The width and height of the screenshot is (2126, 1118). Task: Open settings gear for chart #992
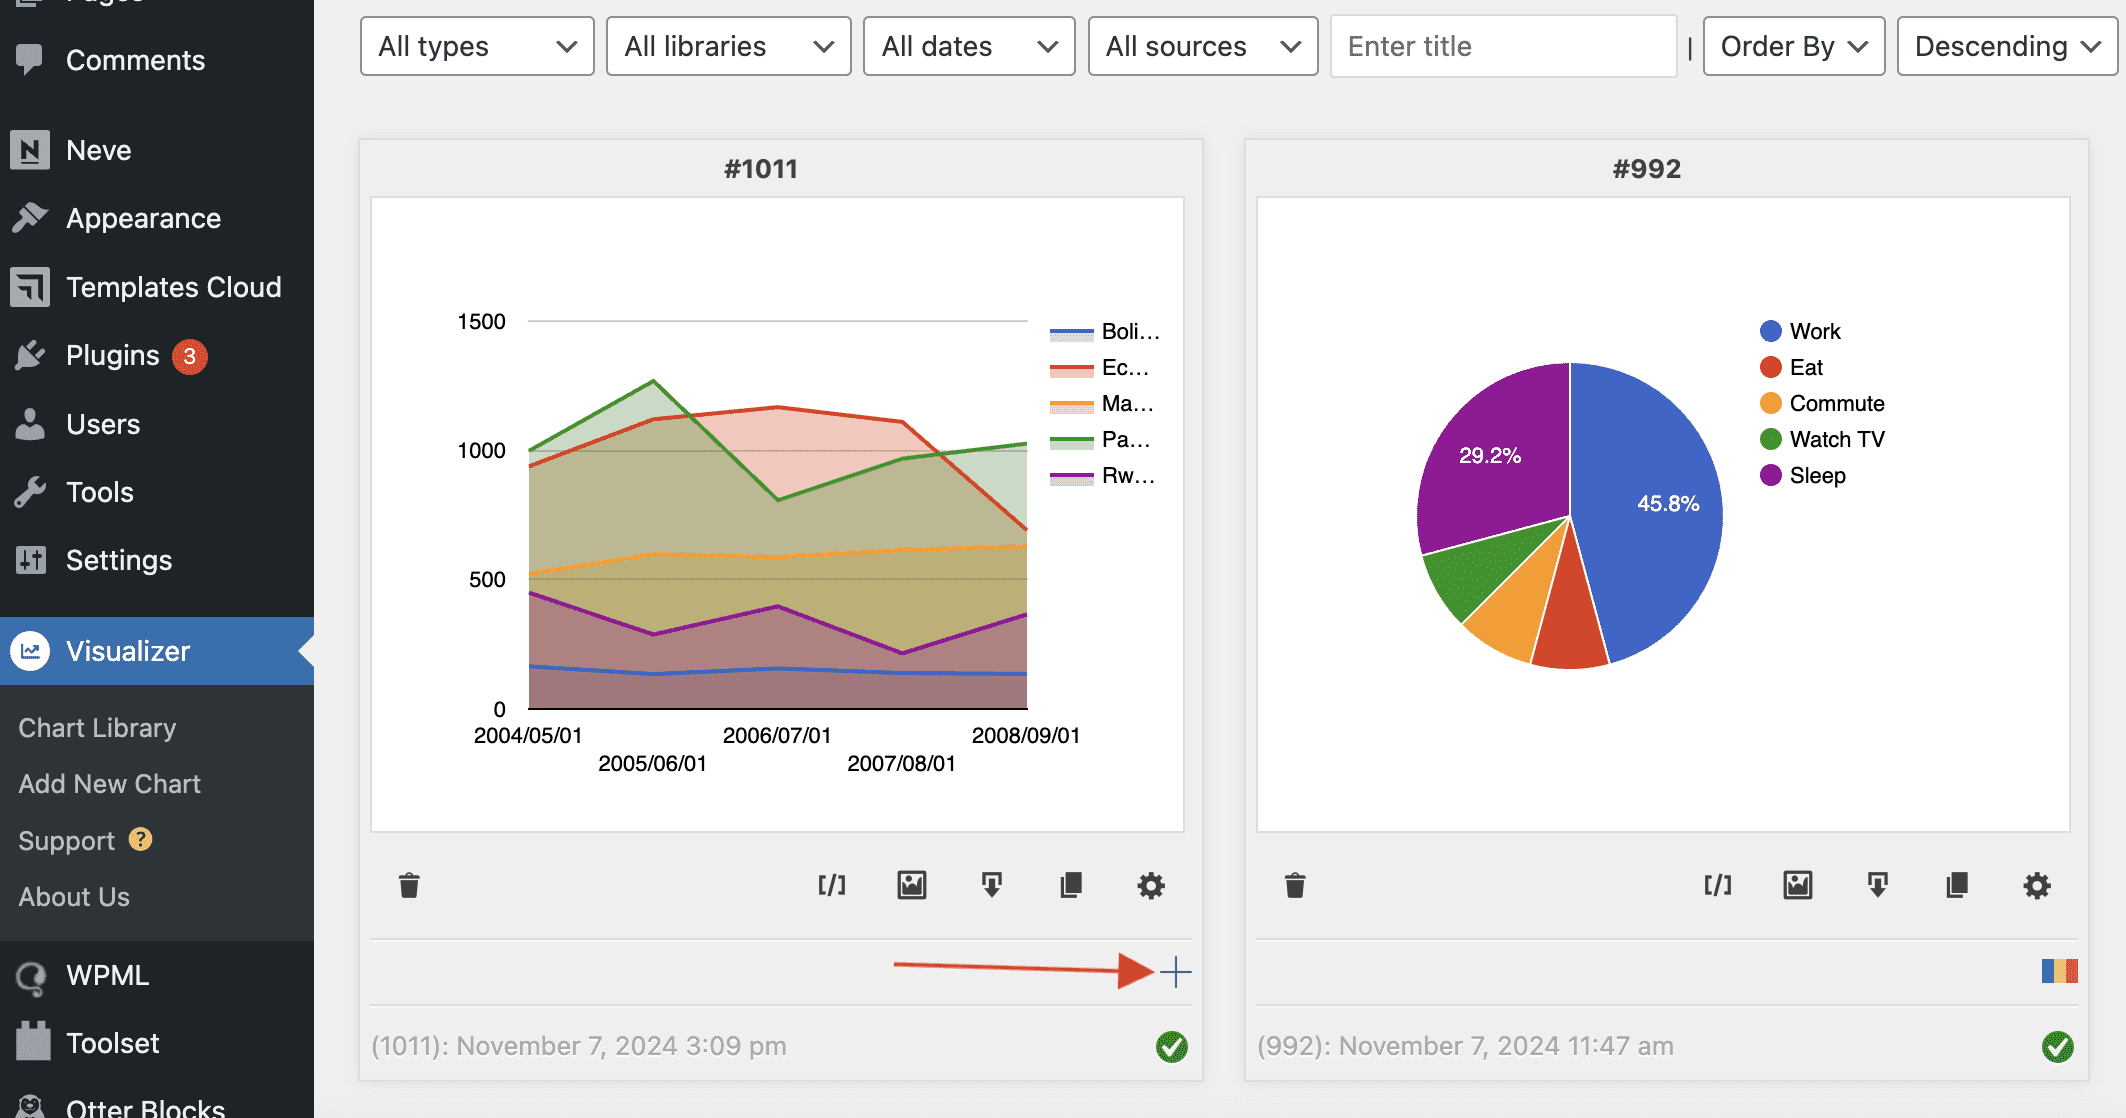click(2037, 885)
